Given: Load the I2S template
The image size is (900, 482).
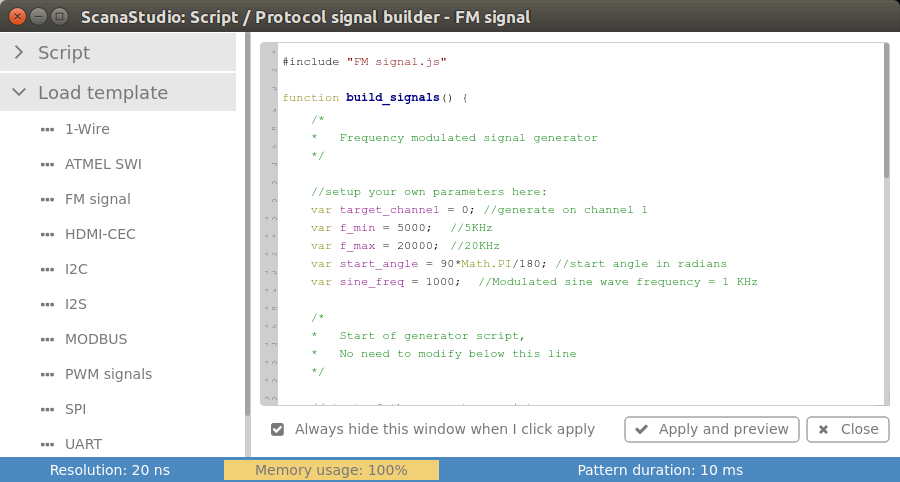Looking at the screenshot, I should tap(76, 304).
